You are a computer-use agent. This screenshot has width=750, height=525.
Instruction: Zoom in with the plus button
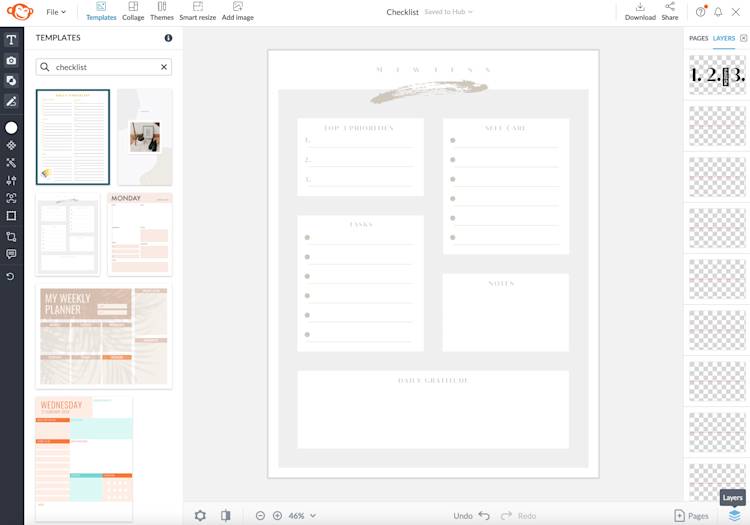point(277,515)
